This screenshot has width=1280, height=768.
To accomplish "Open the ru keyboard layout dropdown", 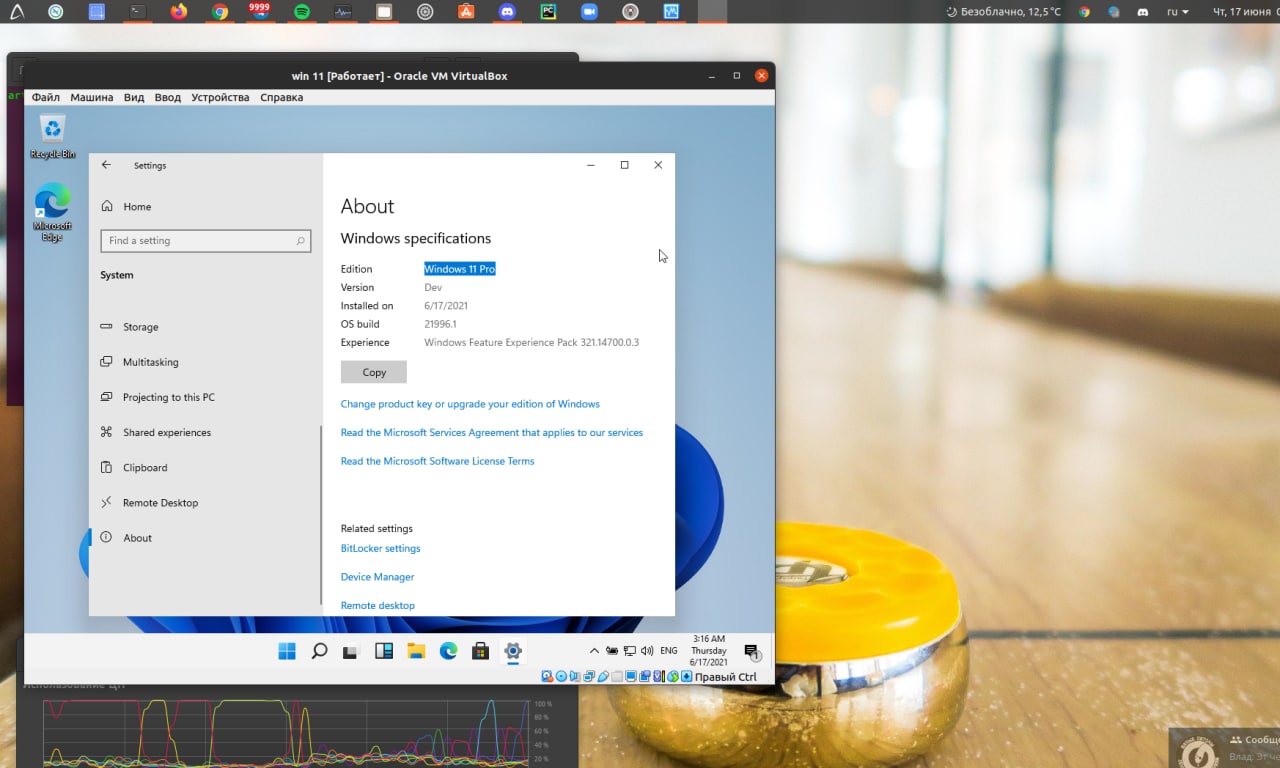I will click(1178, 12).
